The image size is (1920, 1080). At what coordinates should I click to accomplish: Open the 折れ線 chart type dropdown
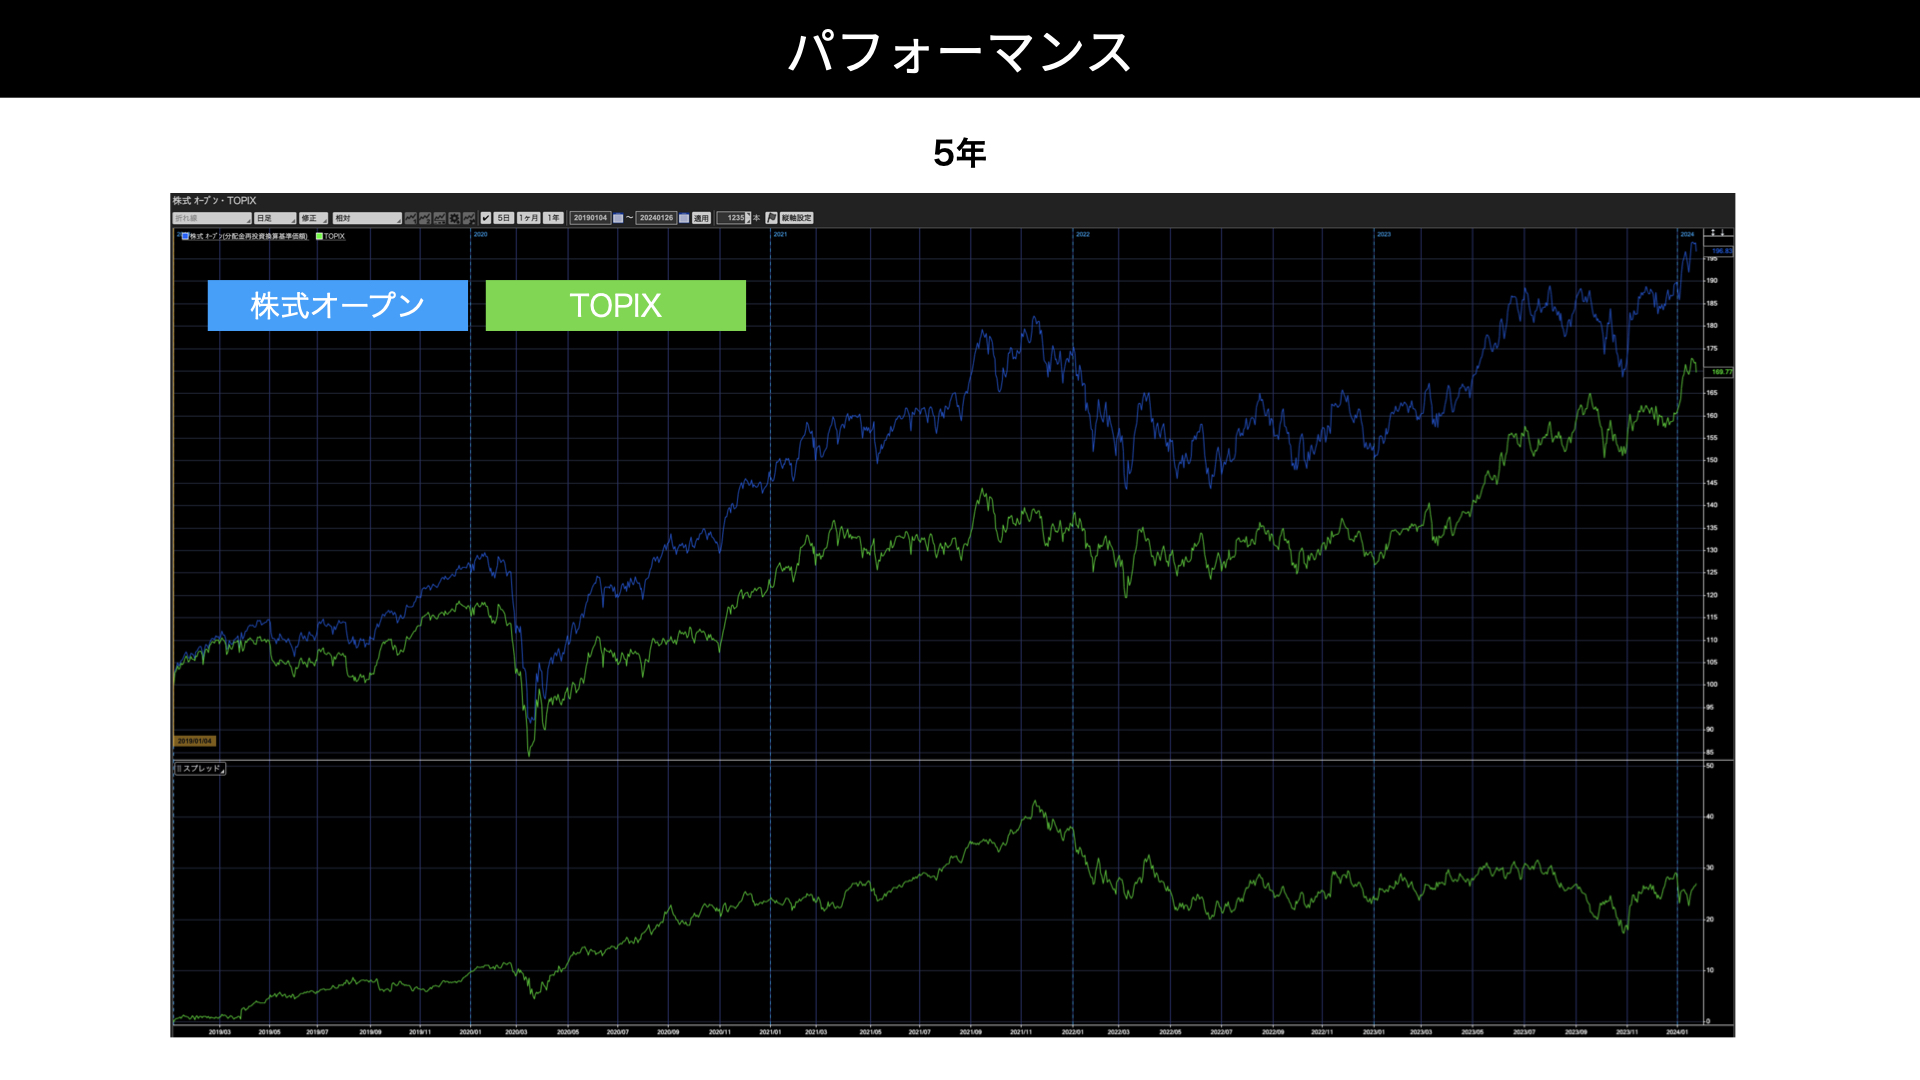212,218
